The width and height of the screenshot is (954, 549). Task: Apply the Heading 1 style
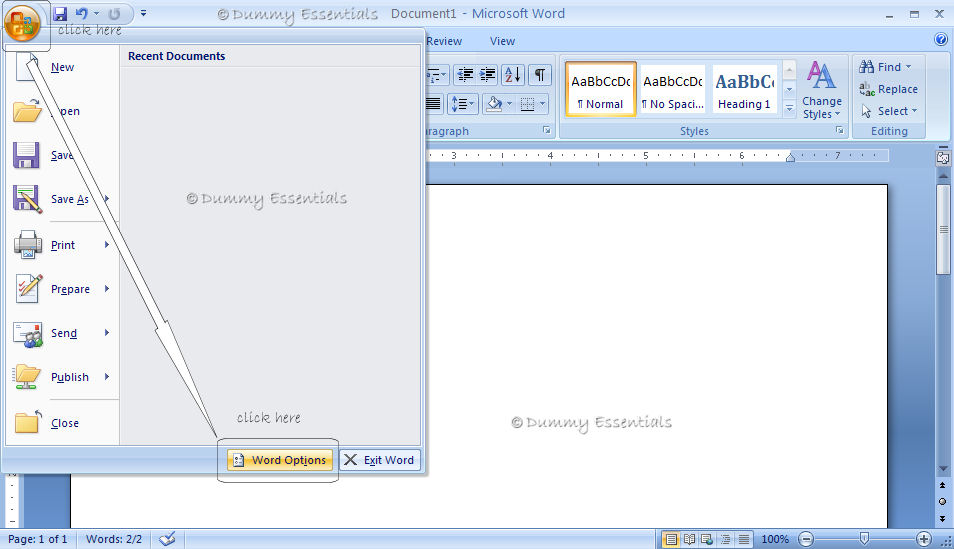tap(745, 89)
